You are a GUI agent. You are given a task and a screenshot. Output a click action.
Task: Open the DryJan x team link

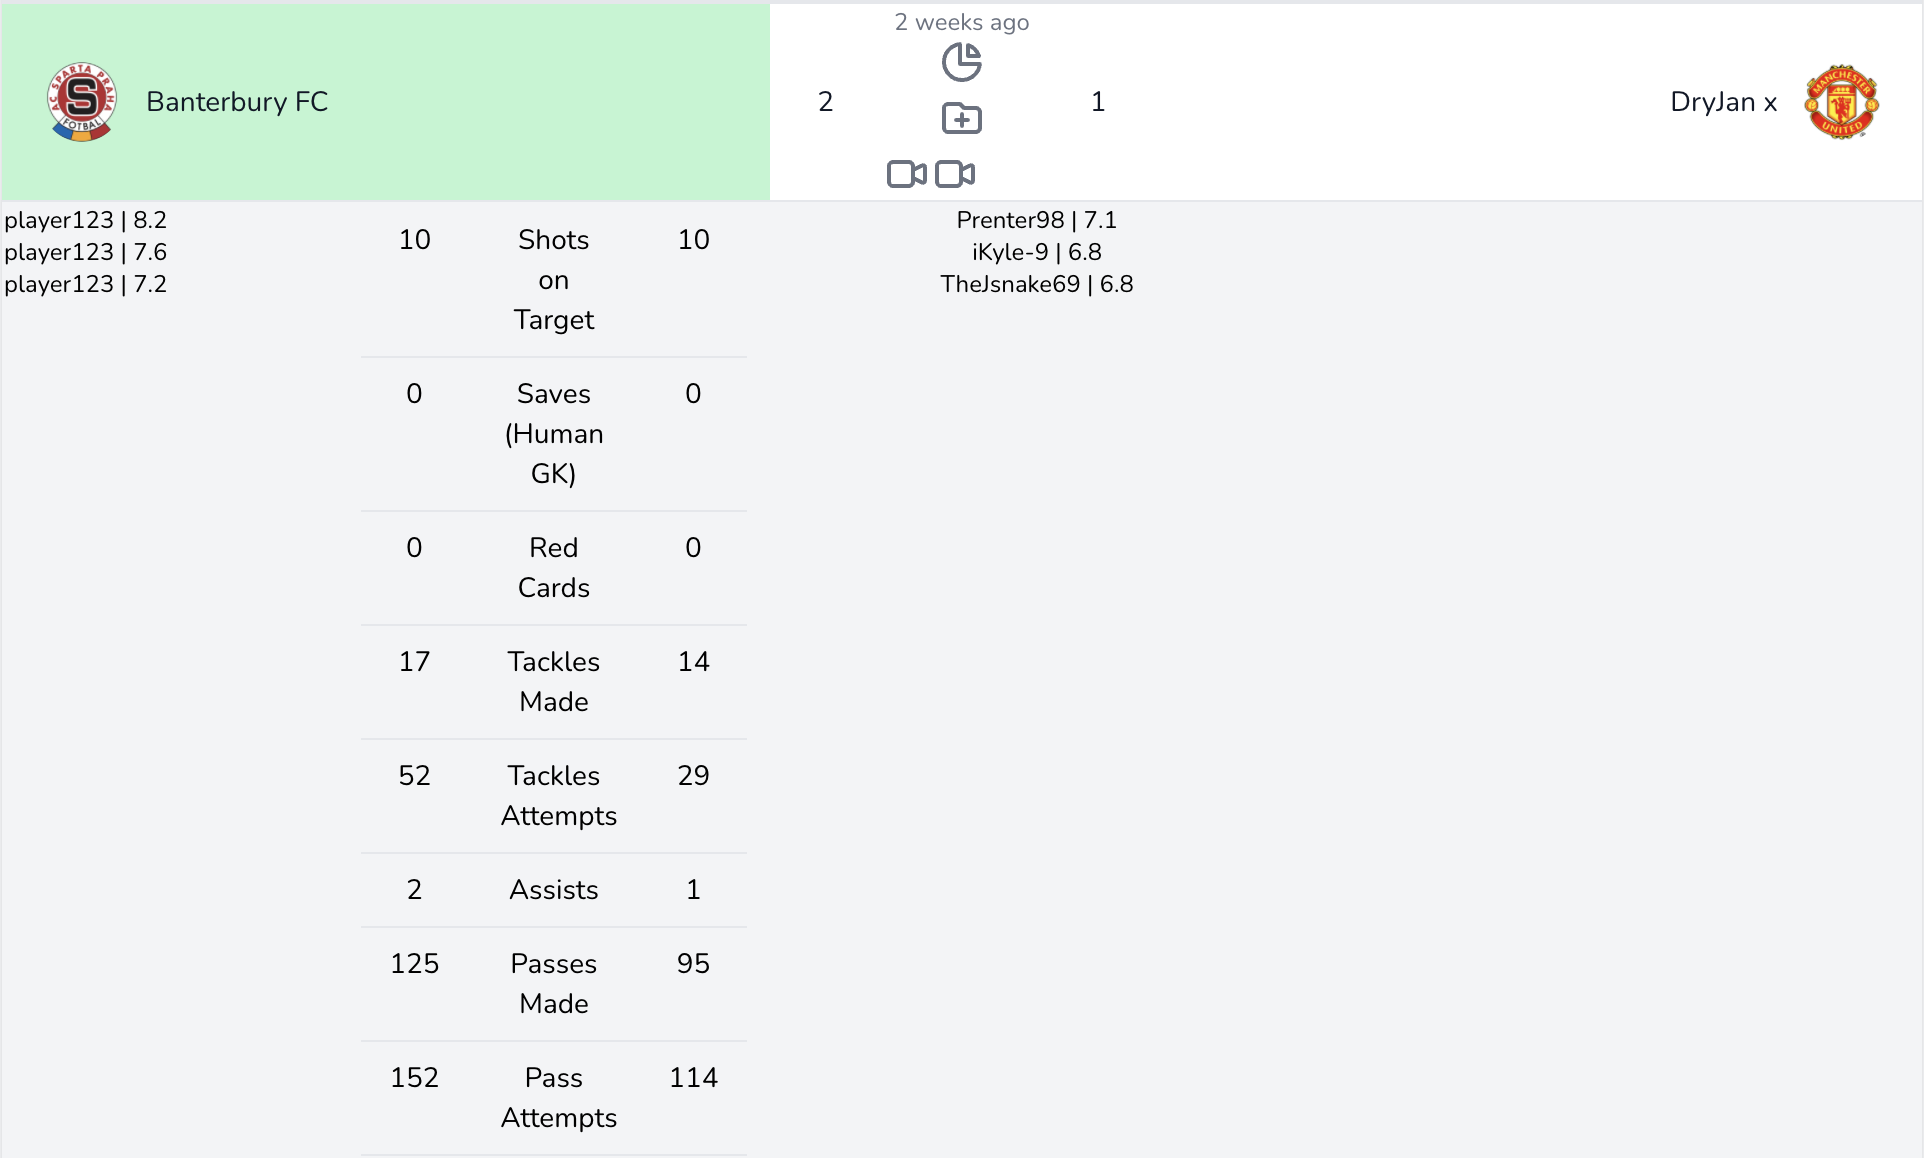pyautogui.click(x=1723, y=102)
